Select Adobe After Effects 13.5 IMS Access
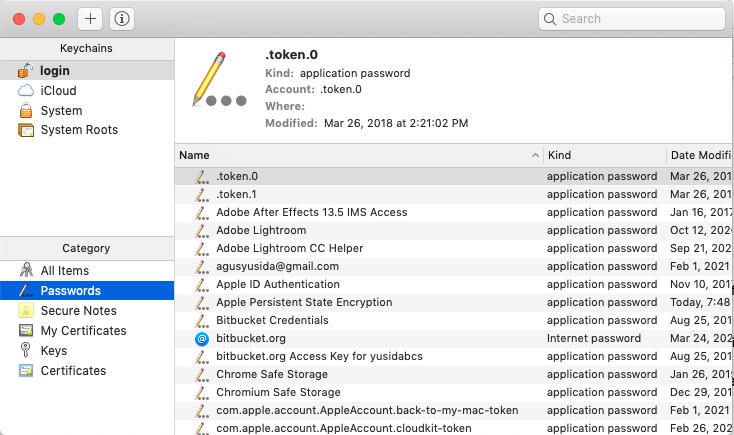734x435 pixels. 455,212
